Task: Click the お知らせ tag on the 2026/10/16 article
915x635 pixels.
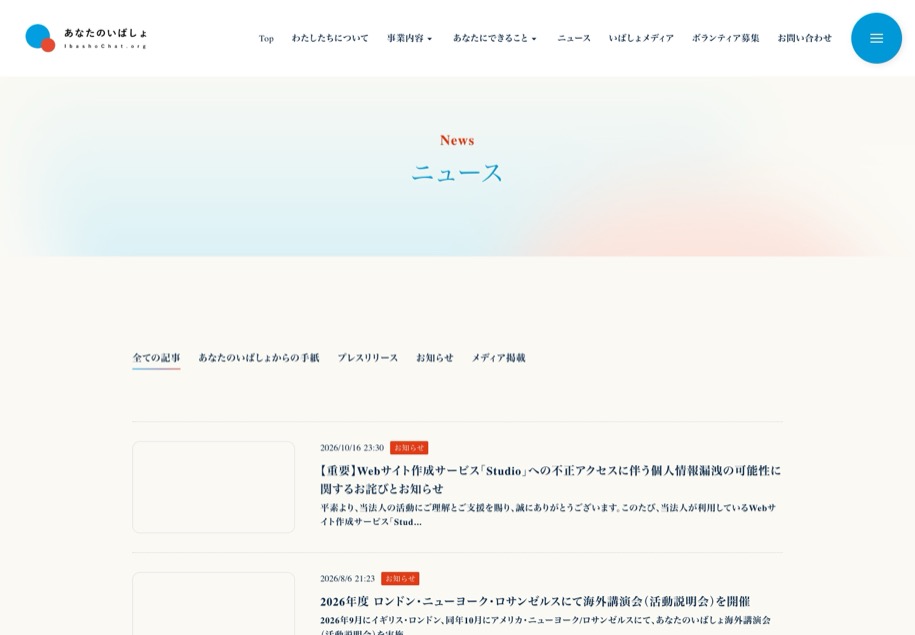Action: coord(409,448)
